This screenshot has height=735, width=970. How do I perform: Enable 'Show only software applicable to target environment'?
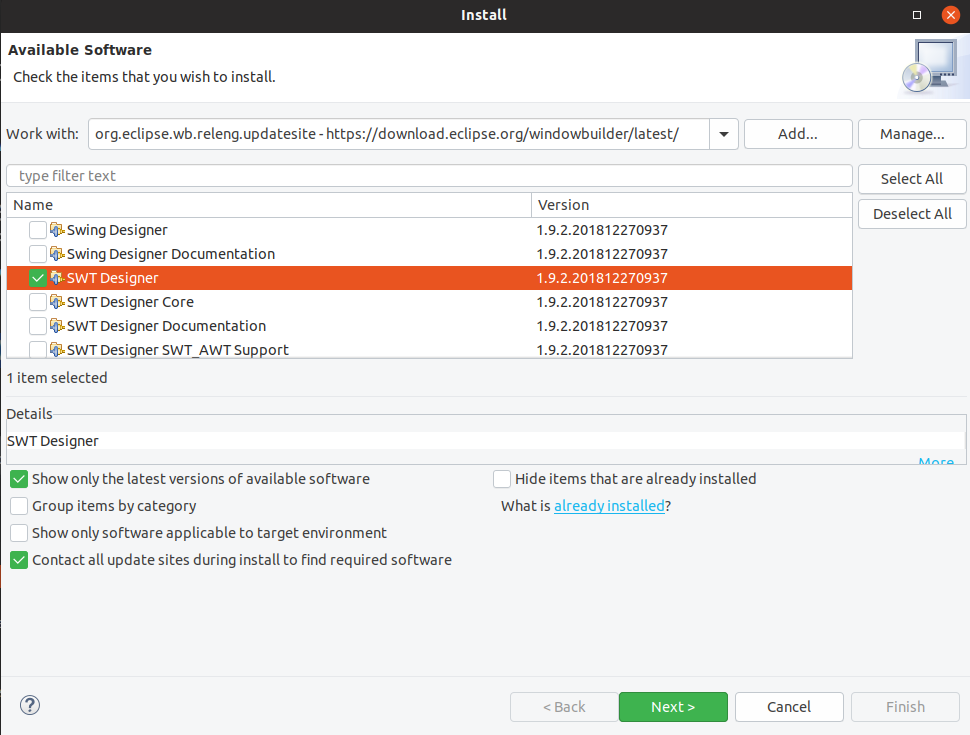point(19,533)
